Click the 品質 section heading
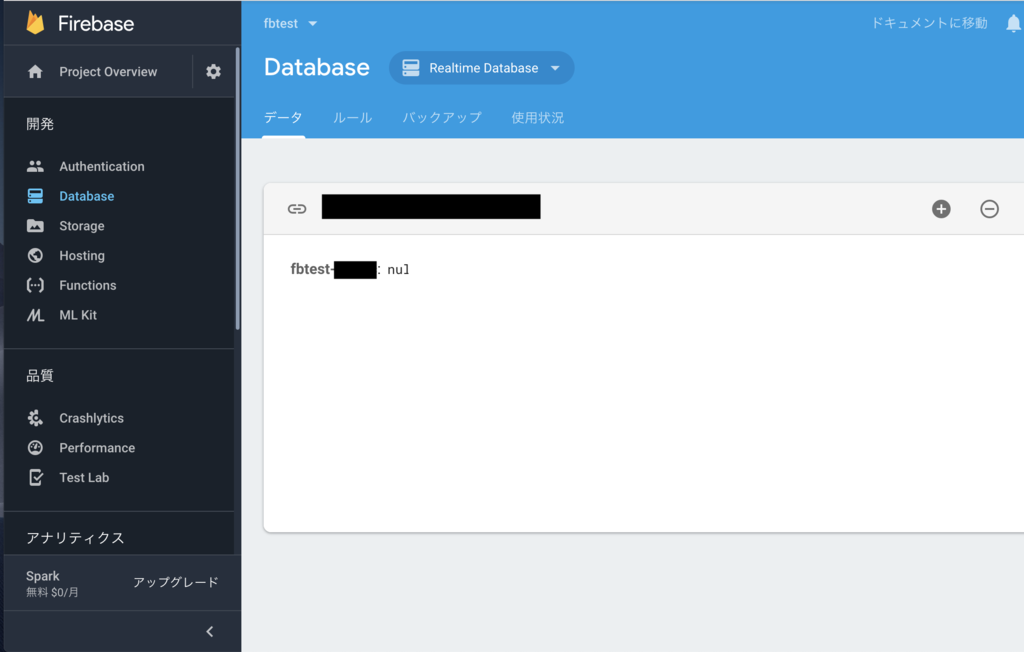The image size is (1024, 652). click(x=40, y=376)
